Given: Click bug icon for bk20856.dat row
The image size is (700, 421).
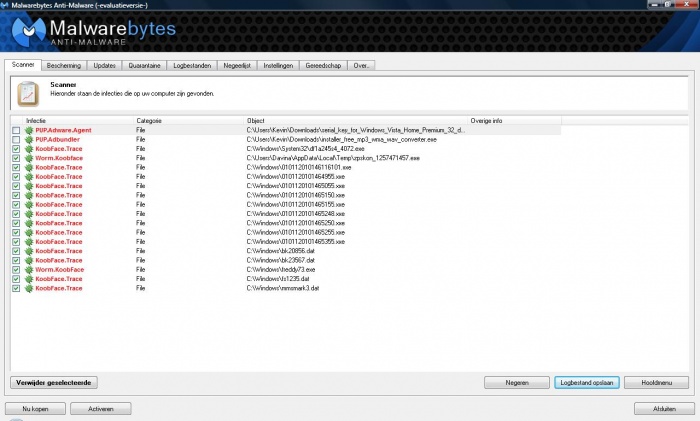Looking at the screenshot, I should 29,251.
